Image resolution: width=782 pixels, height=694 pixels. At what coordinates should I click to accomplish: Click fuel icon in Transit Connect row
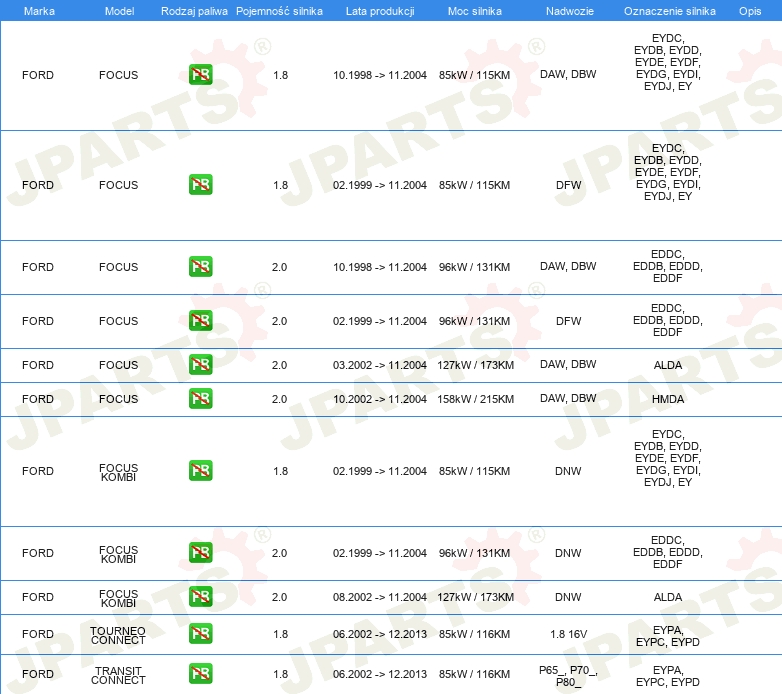tap(200, 674)
